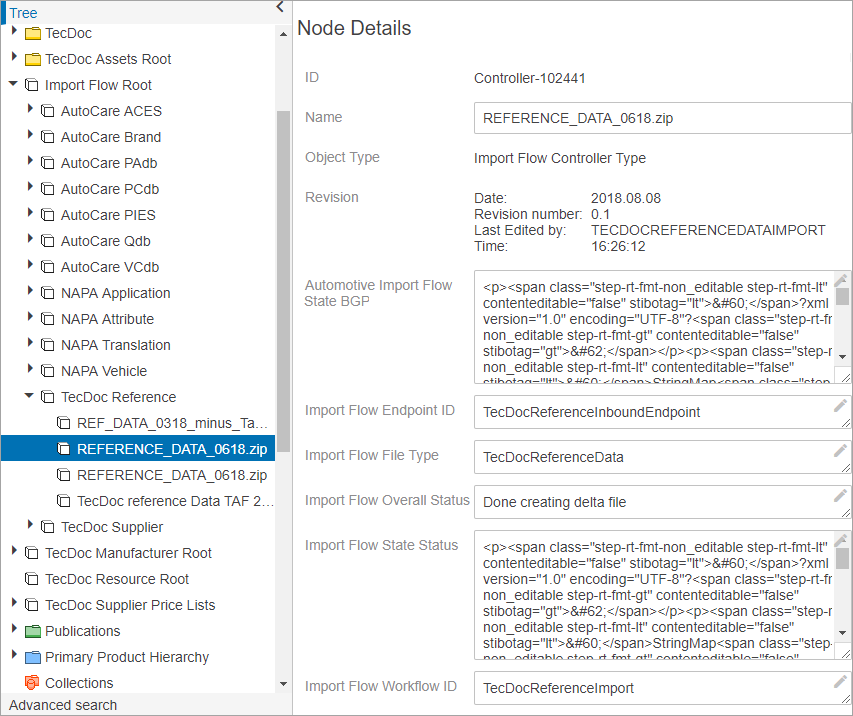
Task: Collapse the Tree panel with chevron
Action: pyautogui.click(x=280, y=7)
